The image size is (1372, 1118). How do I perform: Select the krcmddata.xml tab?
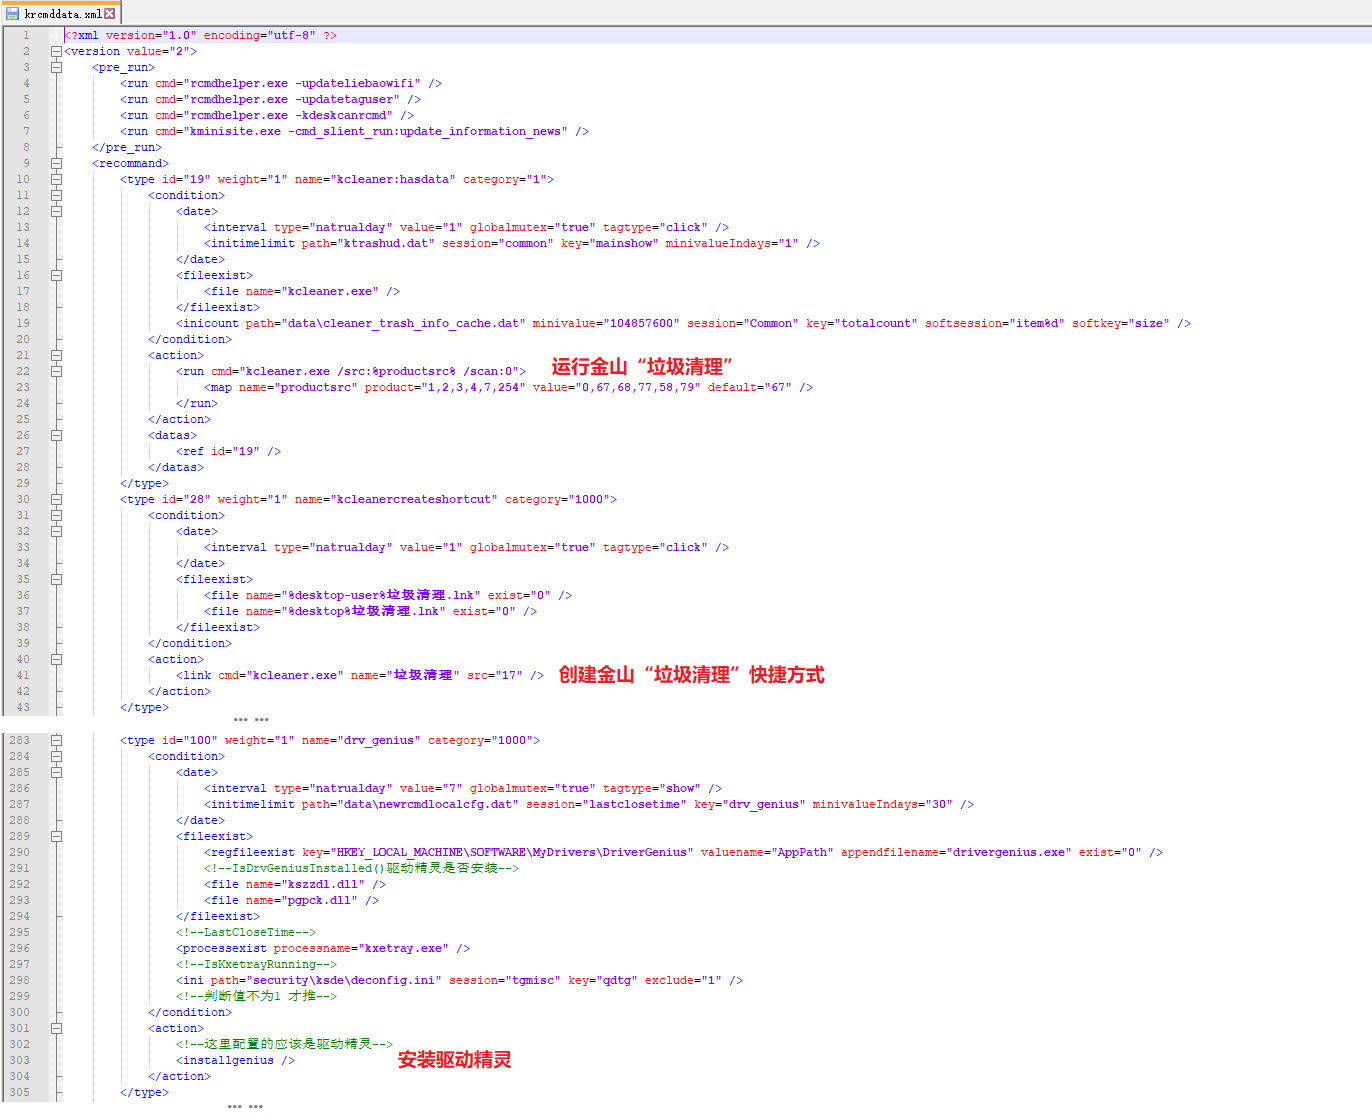62,14
